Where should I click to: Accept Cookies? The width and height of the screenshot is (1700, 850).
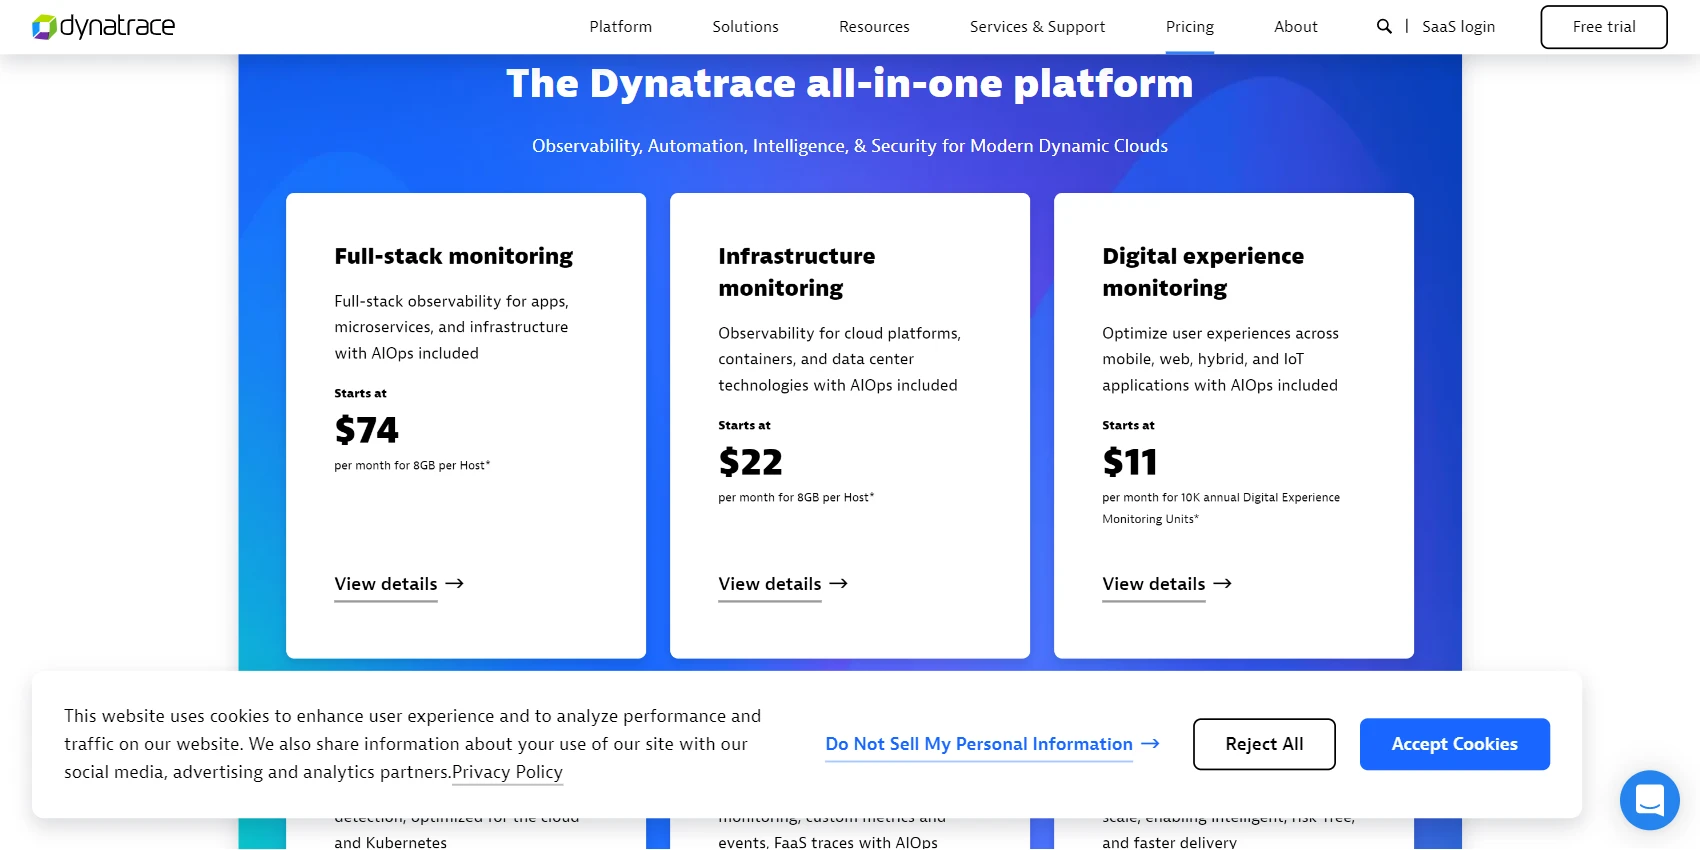pyautogui.click(x=1455, y=744)
